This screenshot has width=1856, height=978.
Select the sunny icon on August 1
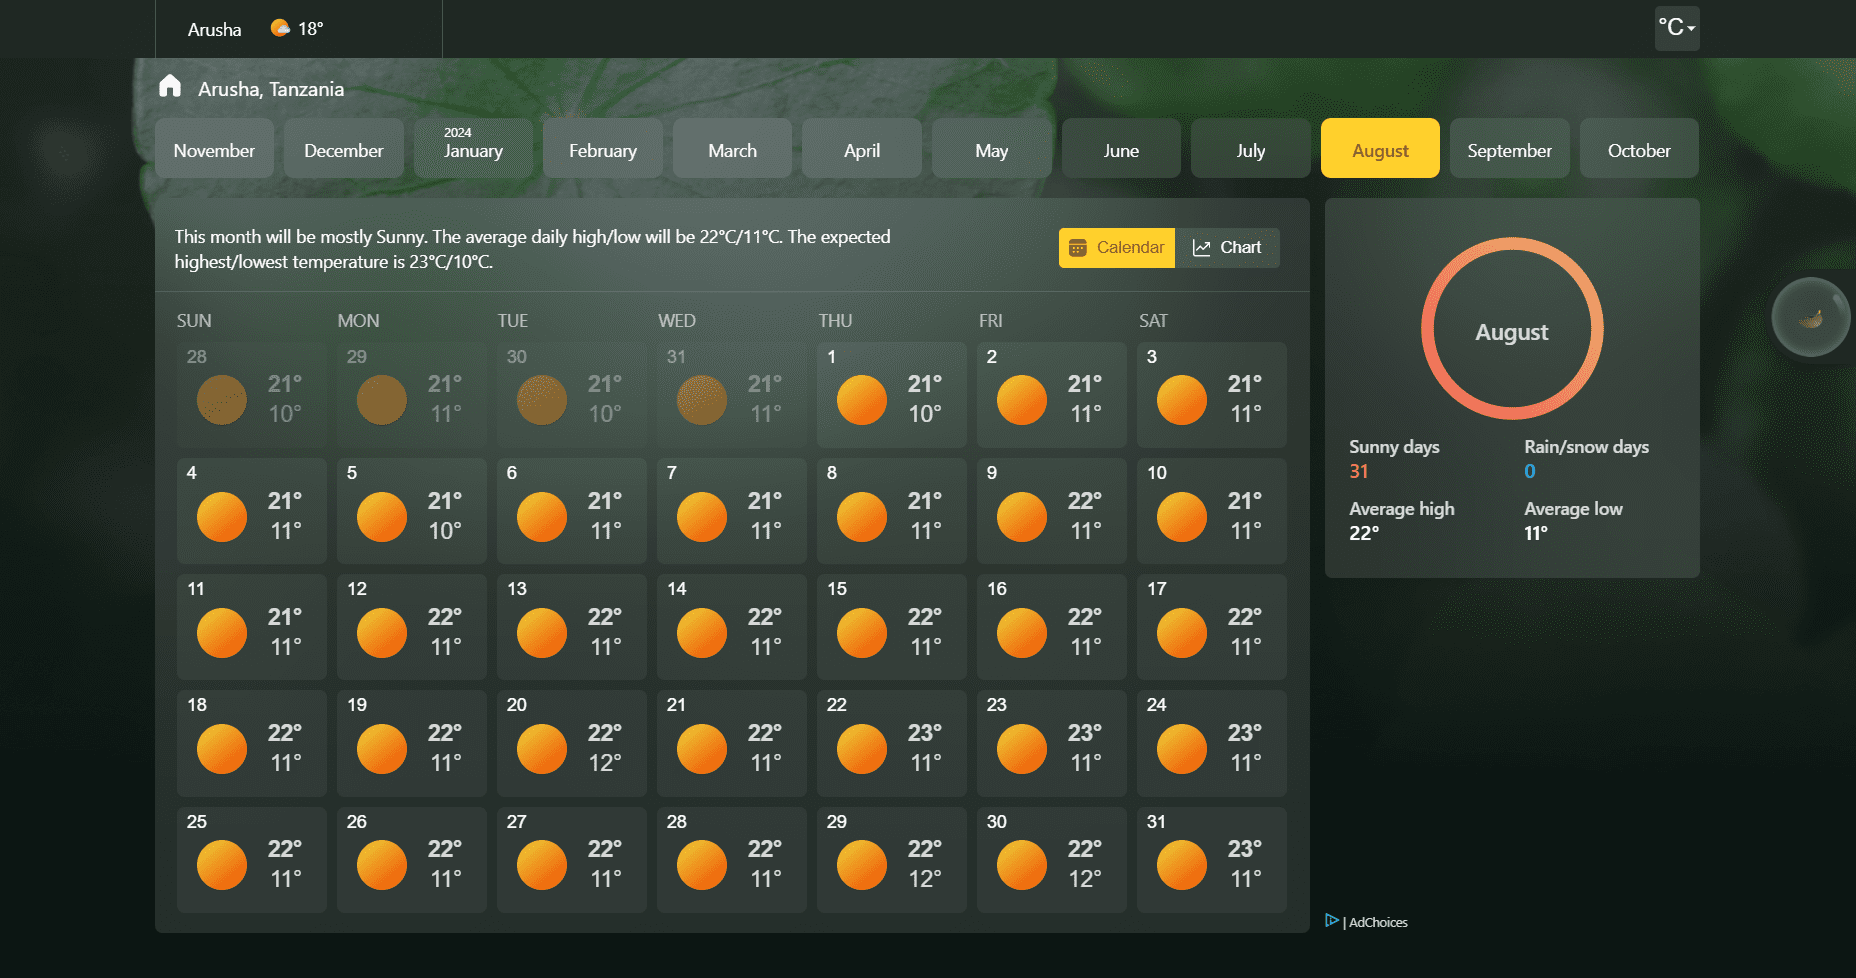click(x=861, y=399)
